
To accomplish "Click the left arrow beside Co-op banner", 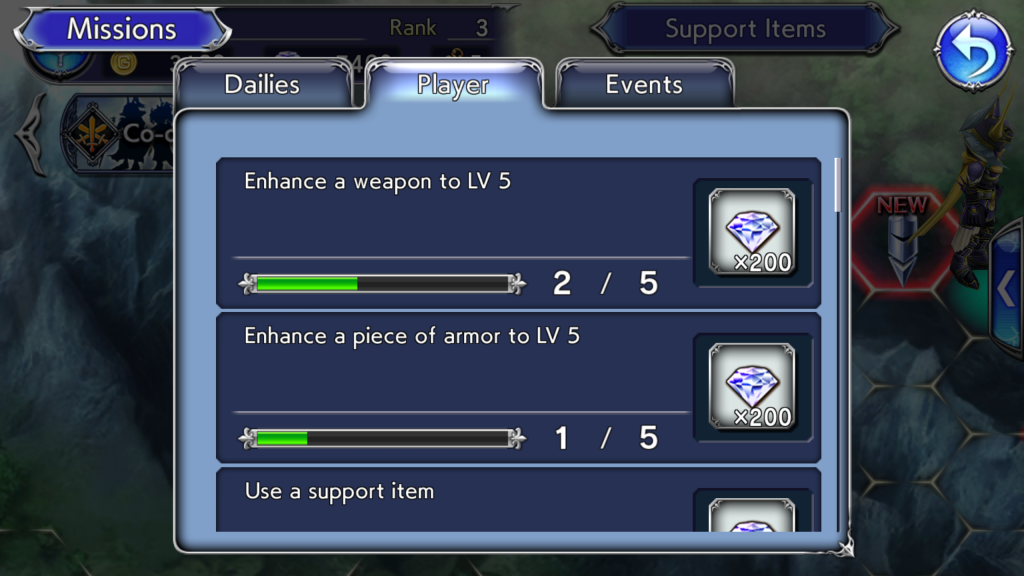I will click(33, 135).
